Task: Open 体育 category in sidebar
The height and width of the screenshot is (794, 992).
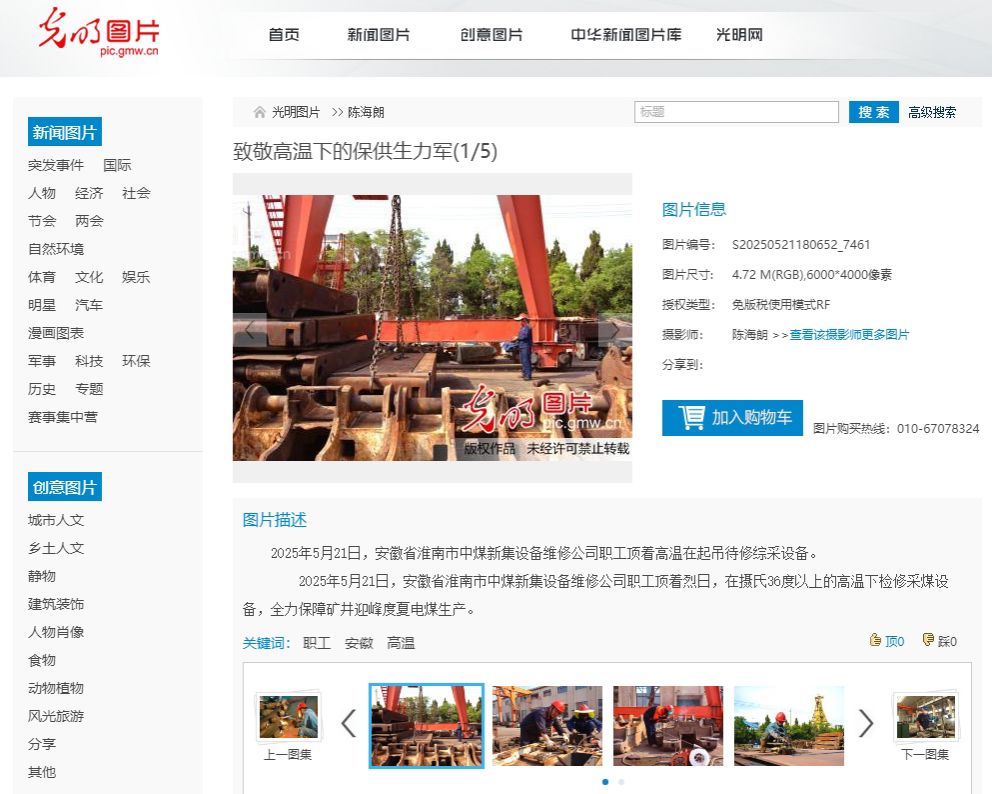Action: [x=42, y=277]
